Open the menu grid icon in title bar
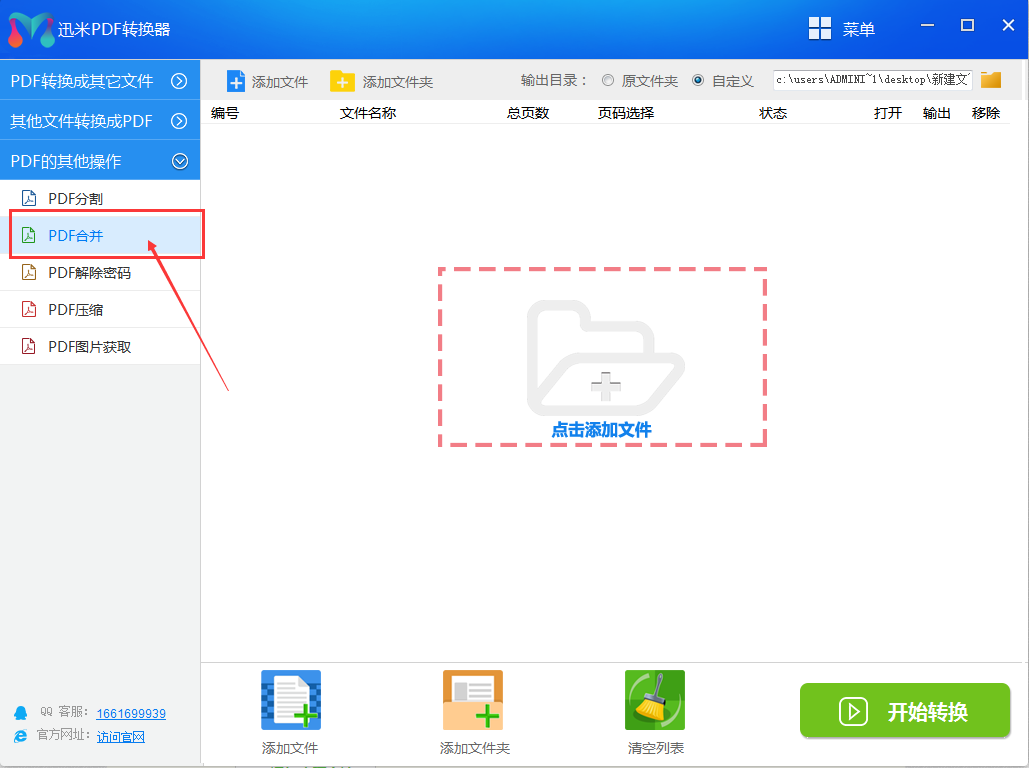Screen dimensions: 1029x768 click(820, 29)
